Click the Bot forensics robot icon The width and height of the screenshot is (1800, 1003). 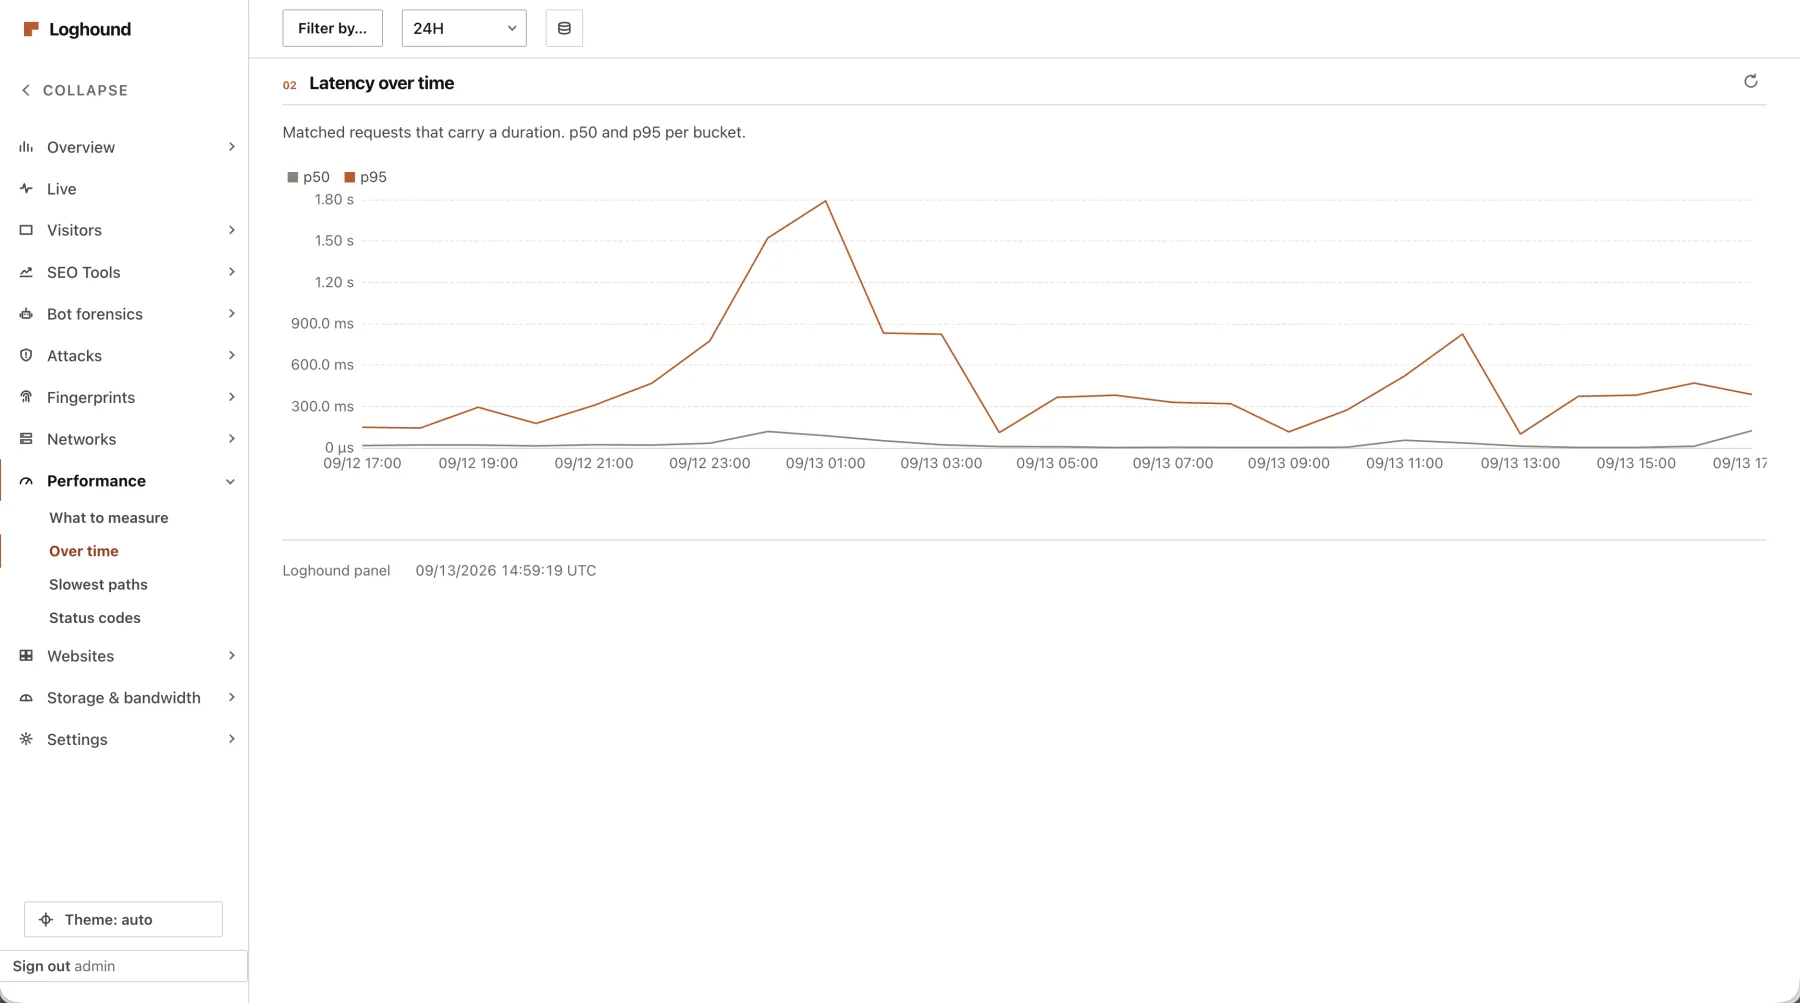[x=26, y=314]
